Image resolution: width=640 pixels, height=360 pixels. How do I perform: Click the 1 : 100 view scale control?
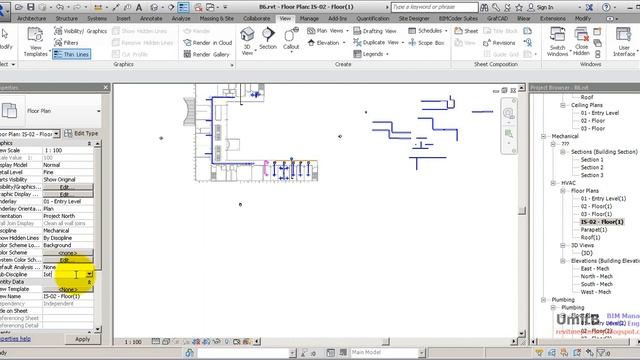tap(133, 342)
